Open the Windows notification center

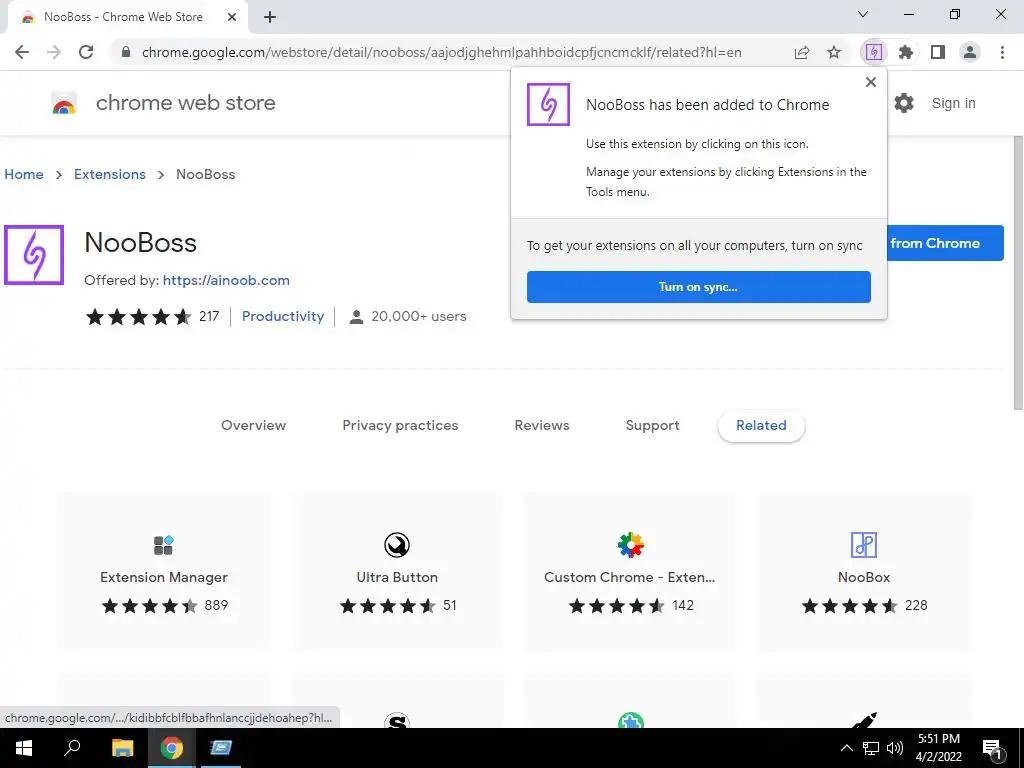(x=991, y=748)
